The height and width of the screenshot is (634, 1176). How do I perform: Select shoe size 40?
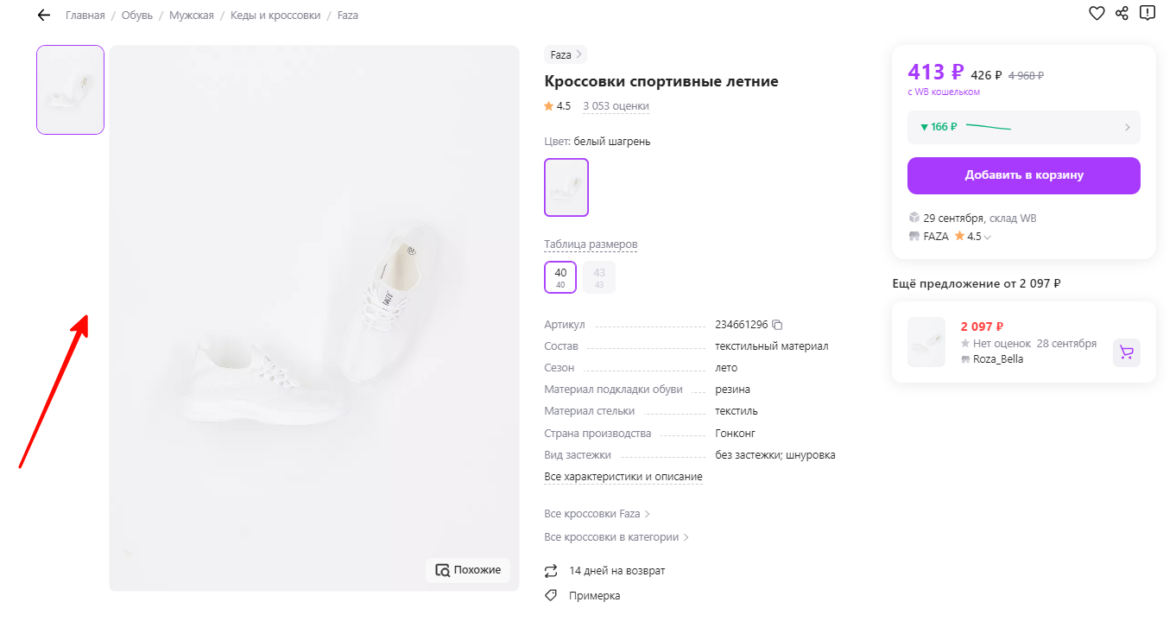[560, 277]
